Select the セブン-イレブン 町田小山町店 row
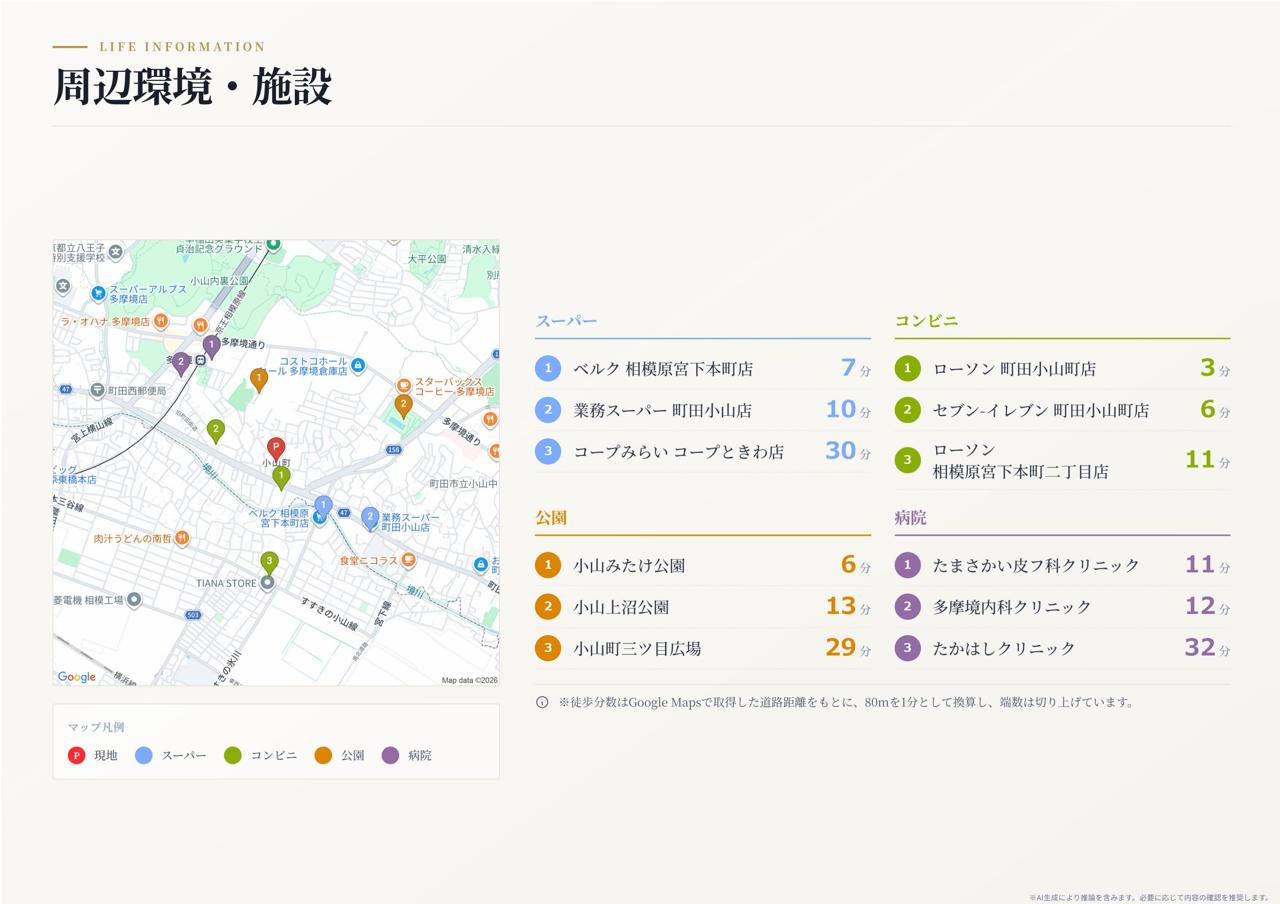This screenshot has width=1280, height=904. 1062,410
